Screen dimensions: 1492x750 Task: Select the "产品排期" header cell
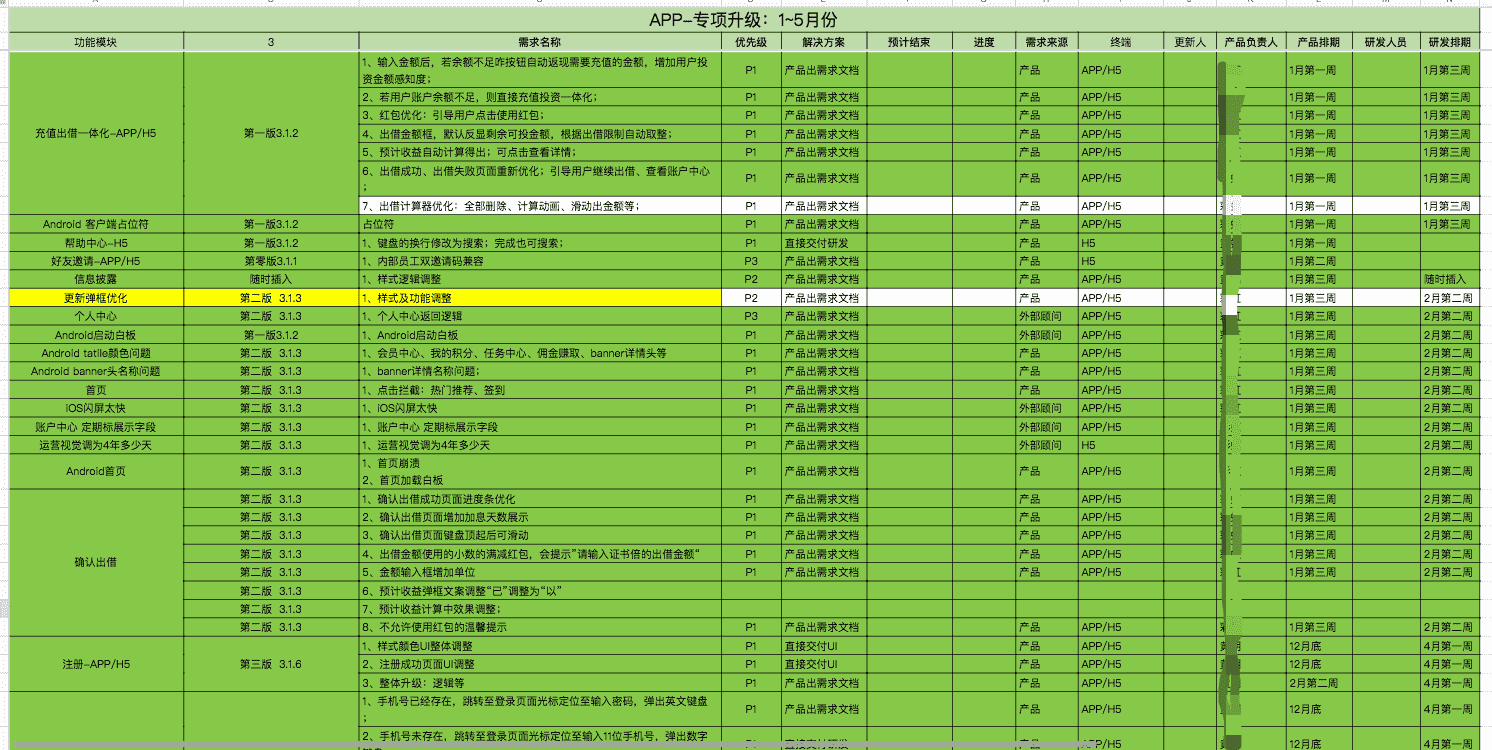coord(1318,42)
